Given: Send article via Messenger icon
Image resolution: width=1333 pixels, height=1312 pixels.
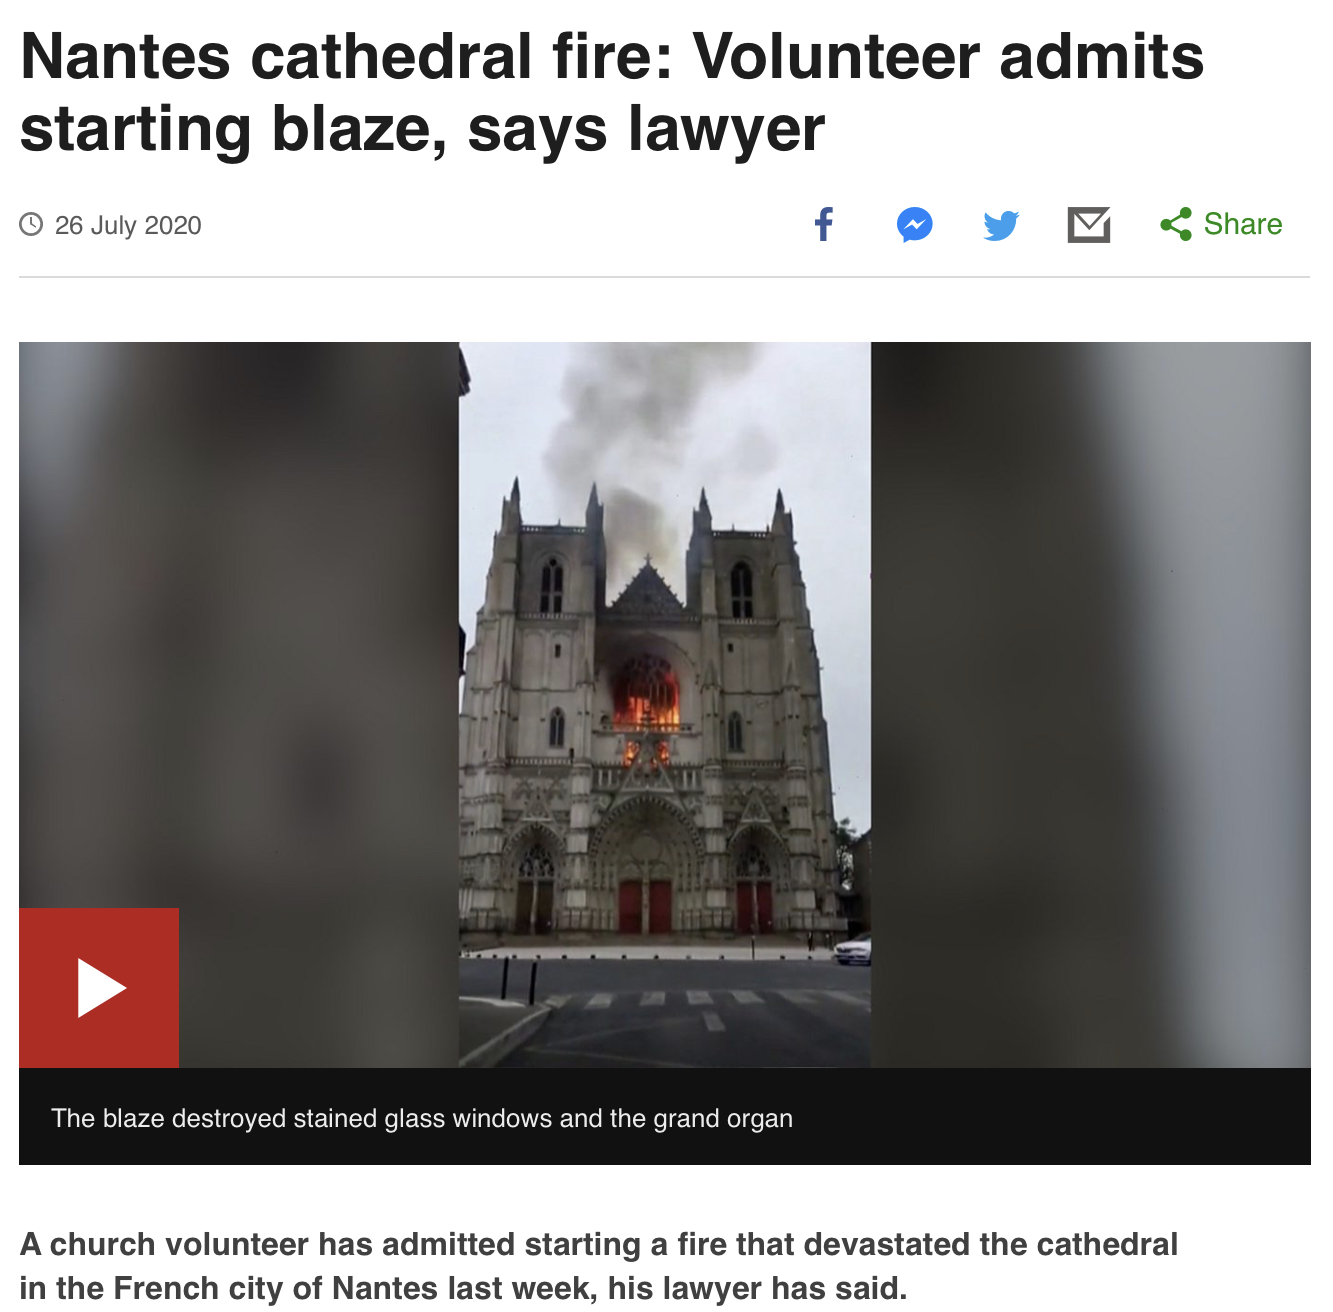Looking at the screenshot, I should [914, 224].
